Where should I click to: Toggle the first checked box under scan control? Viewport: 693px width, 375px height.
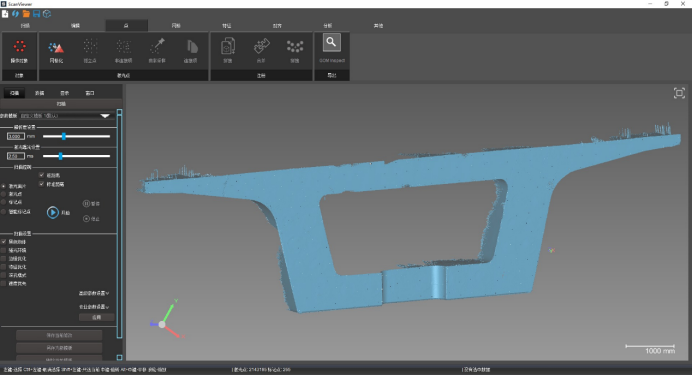tap(42, 175)
